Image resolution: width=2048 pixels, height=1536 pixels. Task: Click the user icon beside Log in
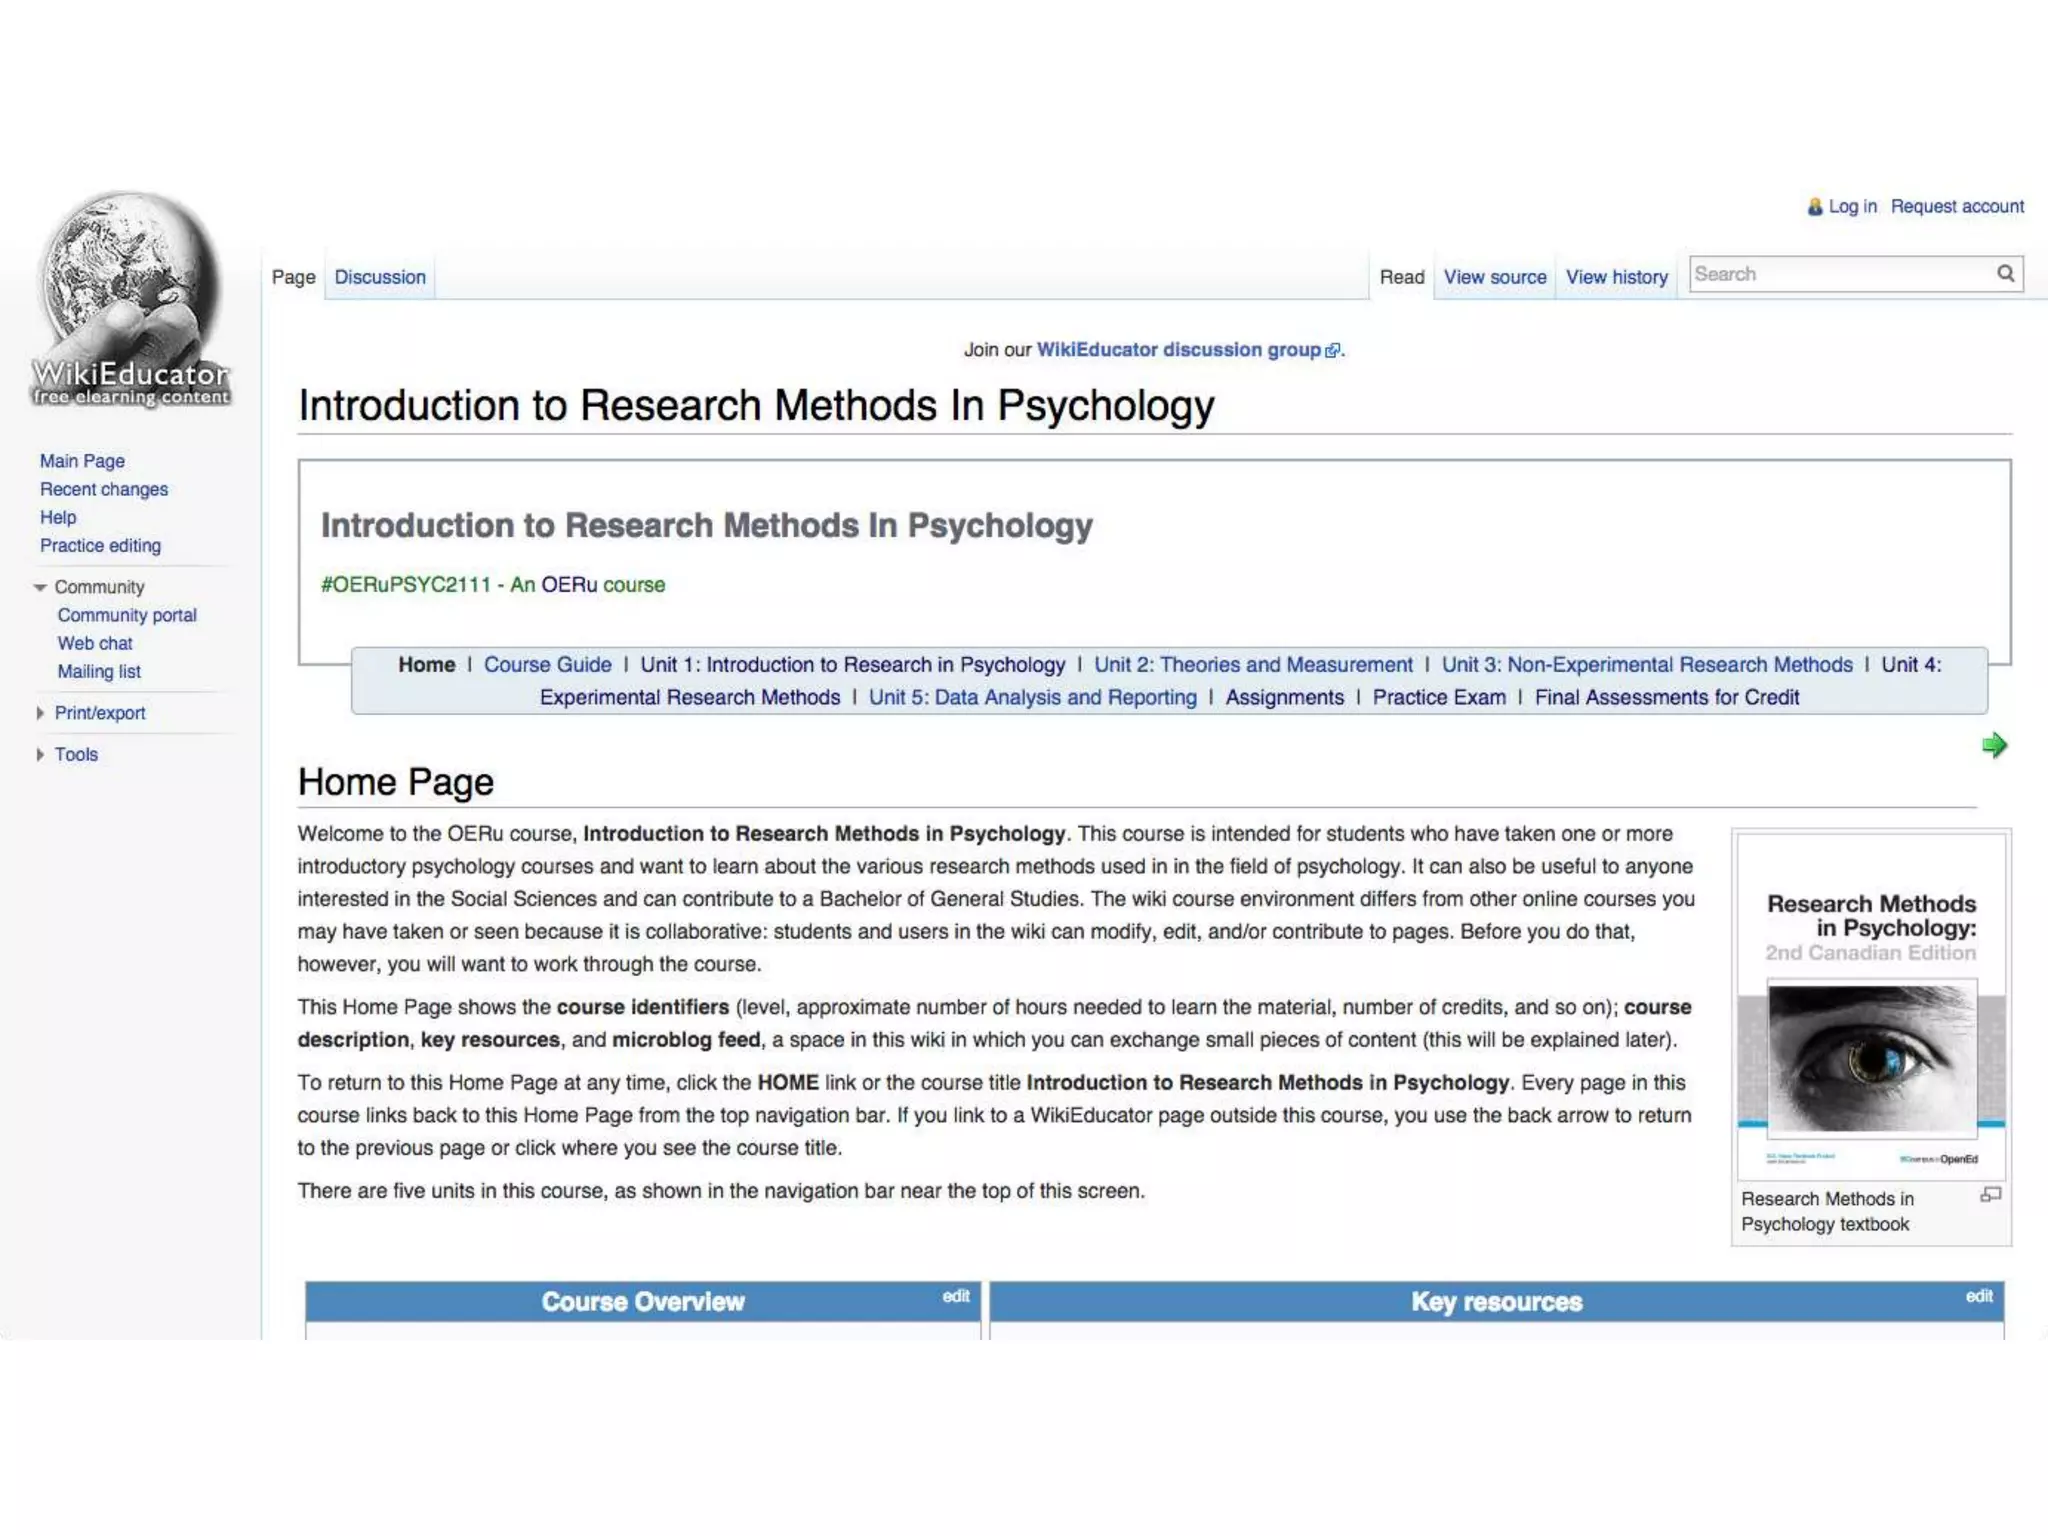tap(1815, 207)
